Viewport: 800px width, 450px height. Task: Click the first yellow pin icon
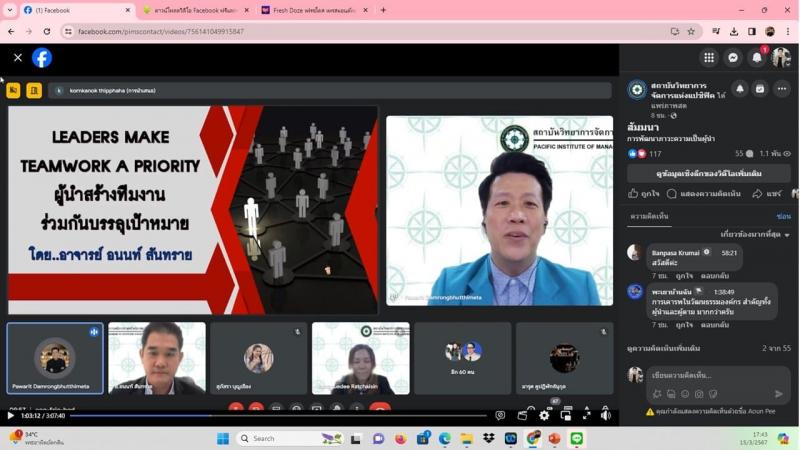pyautogui.click(x=13, y=90)
